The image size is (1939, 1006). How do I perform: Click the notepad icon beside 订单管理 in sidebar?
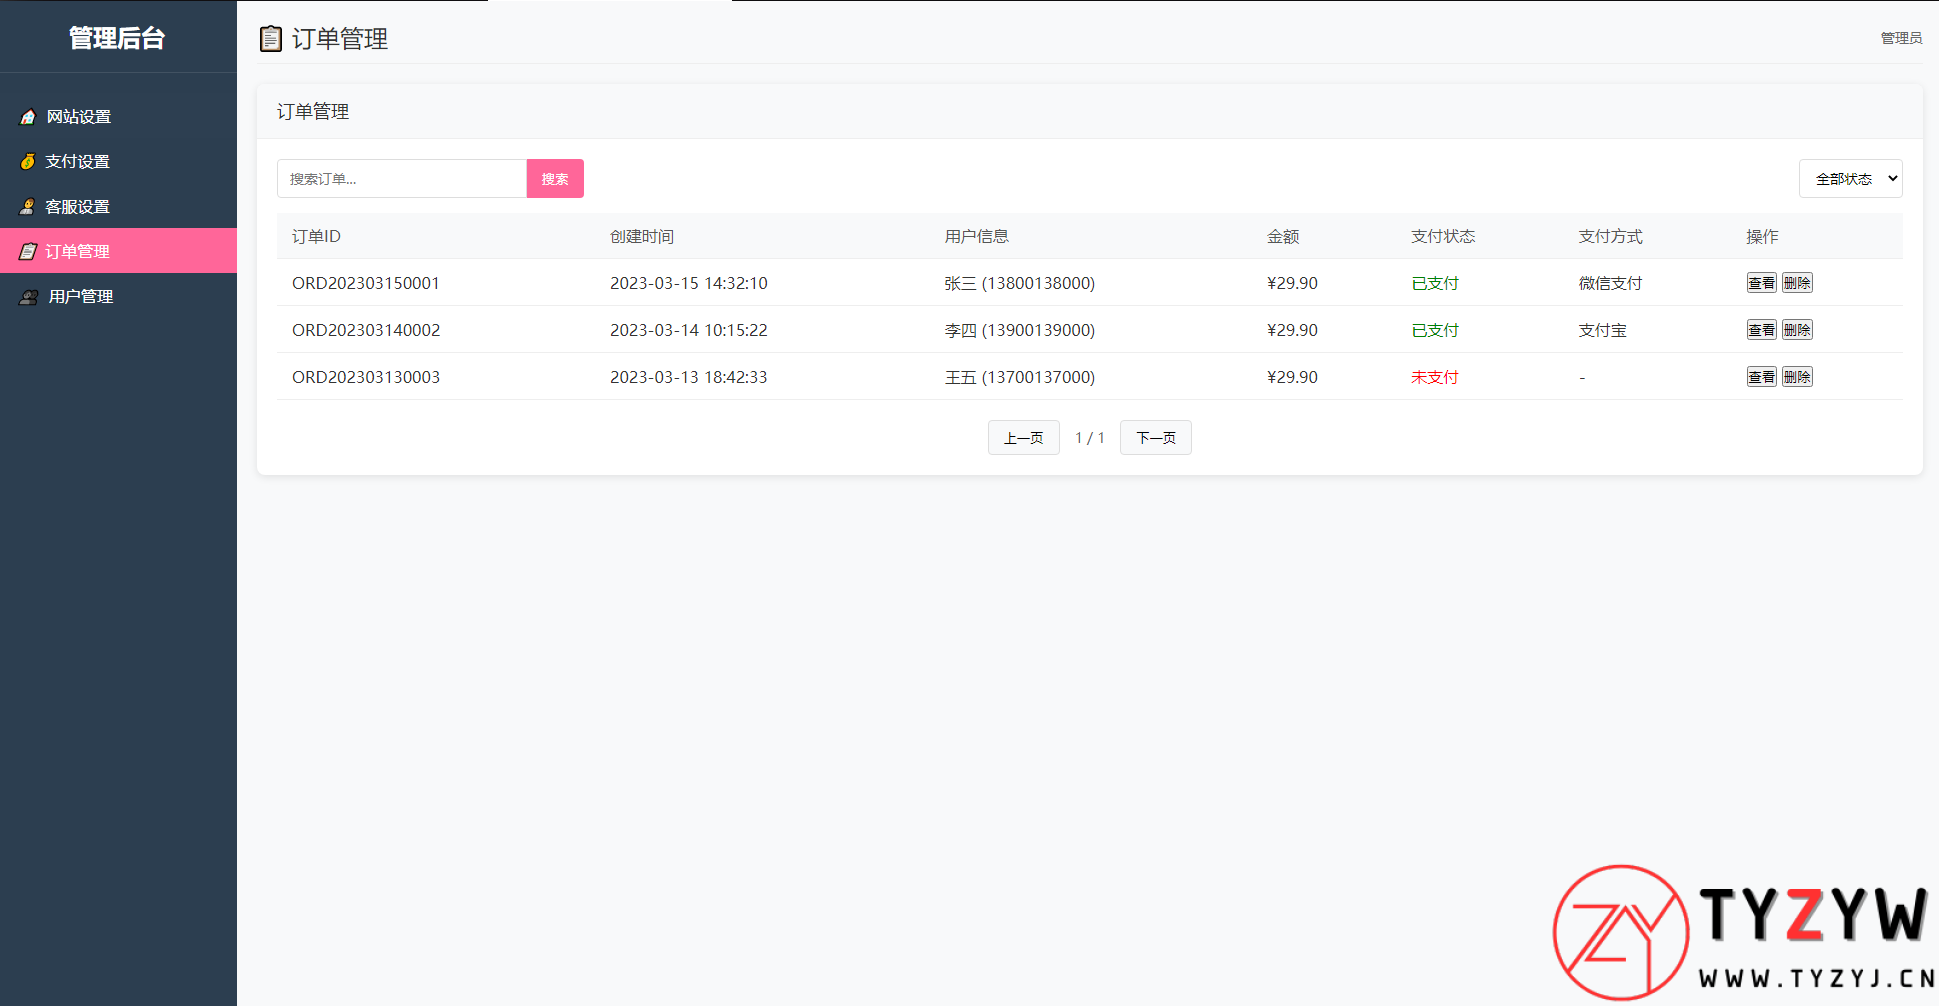pos(28,252)
